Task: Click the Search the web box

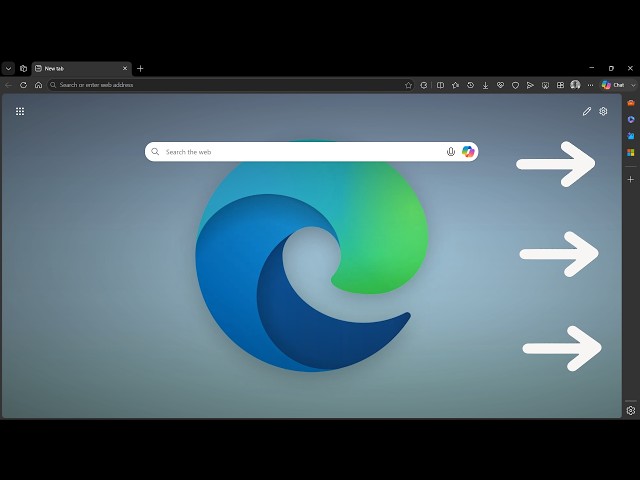Action: coord(311,152)
